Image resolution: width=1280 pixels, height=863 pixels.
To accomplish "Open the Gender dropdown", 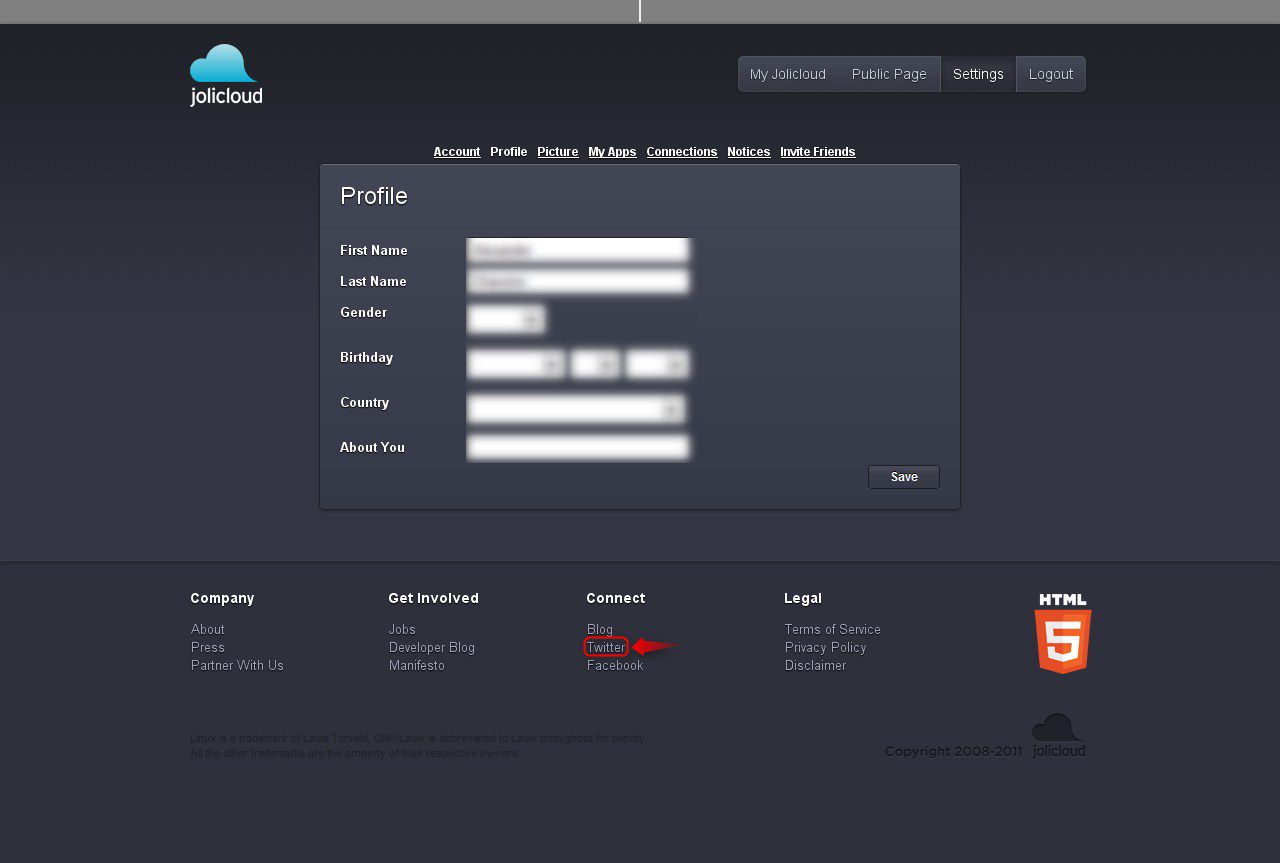I will pos(506,319).
